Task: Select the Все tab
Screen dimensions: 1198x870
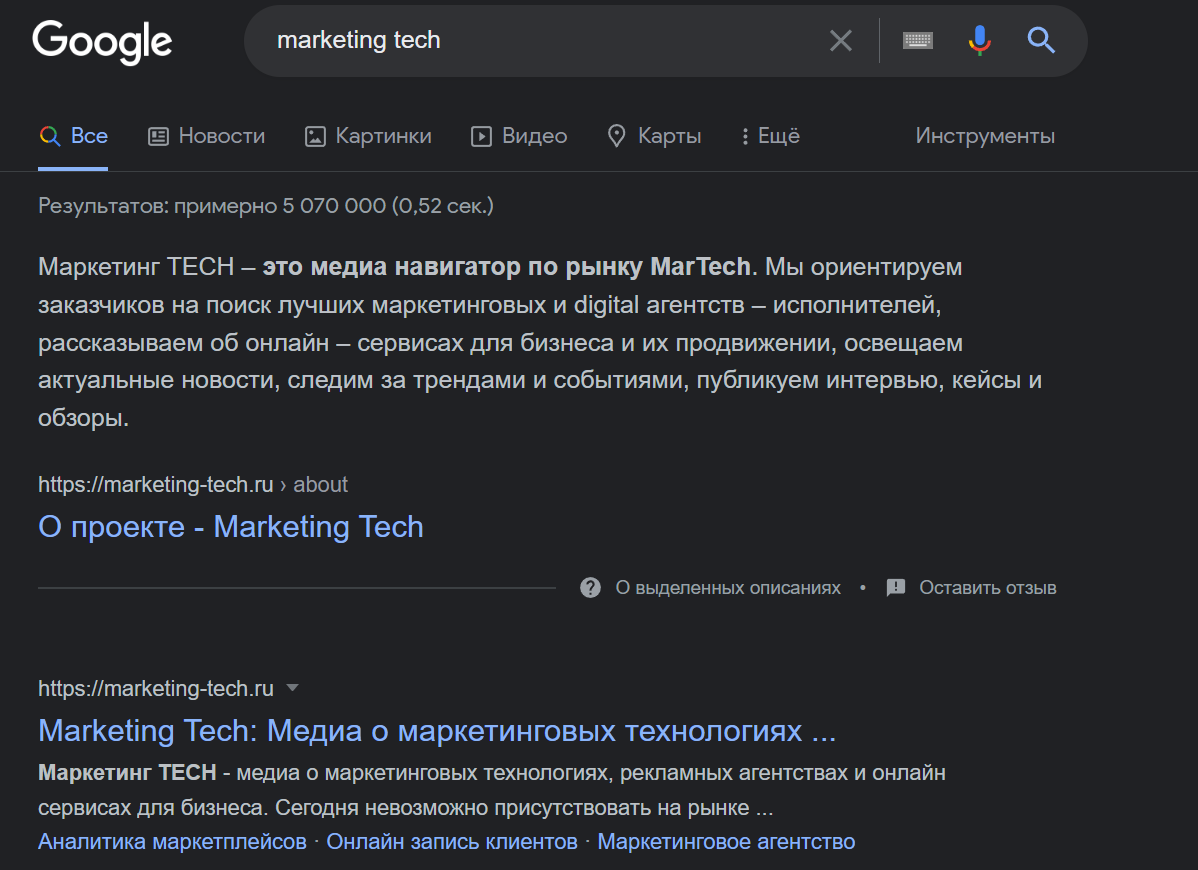Action: [73, 136]
